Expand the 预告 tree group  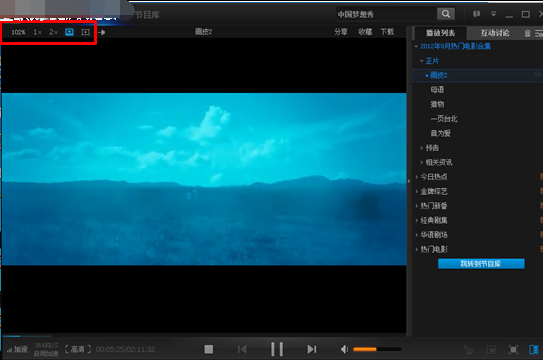[422, 148]
